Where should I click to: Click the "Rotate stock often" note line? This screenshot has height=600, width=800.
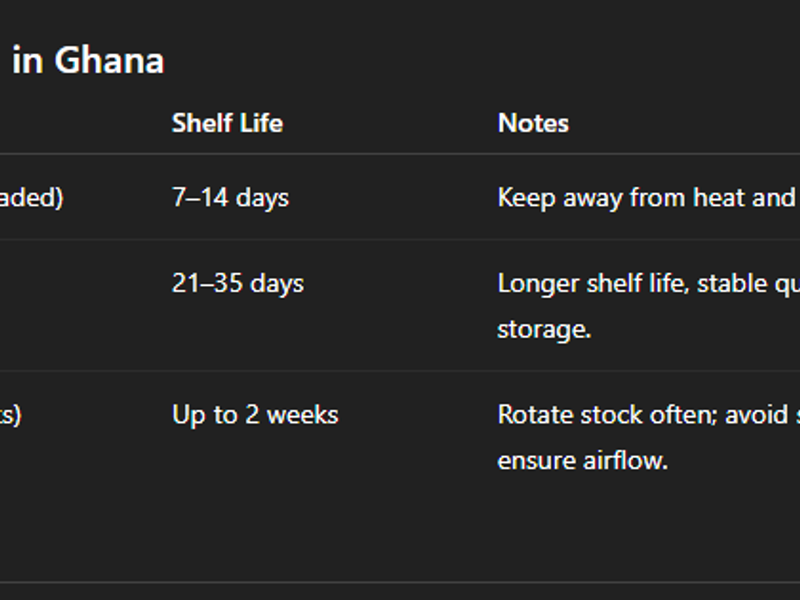647,415
